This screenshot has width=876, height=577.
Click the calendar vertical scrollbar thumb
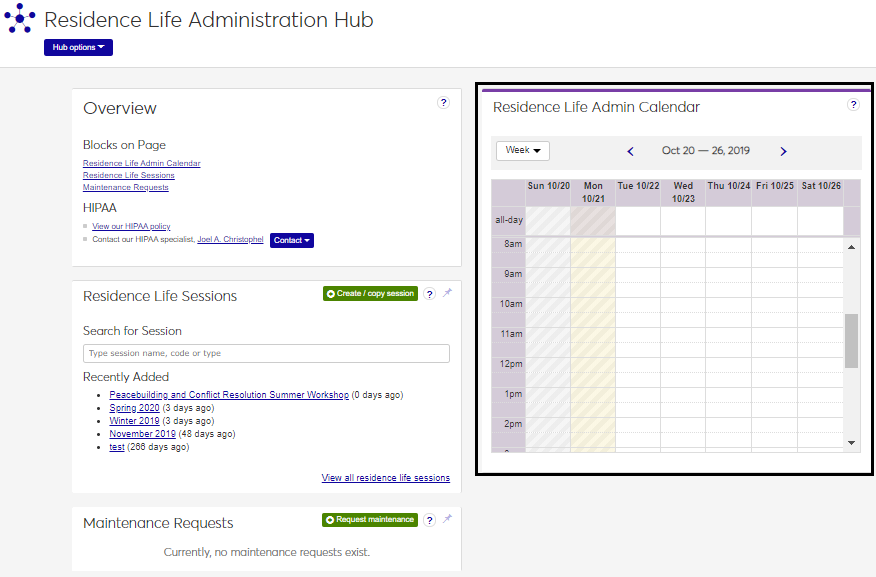851,341
